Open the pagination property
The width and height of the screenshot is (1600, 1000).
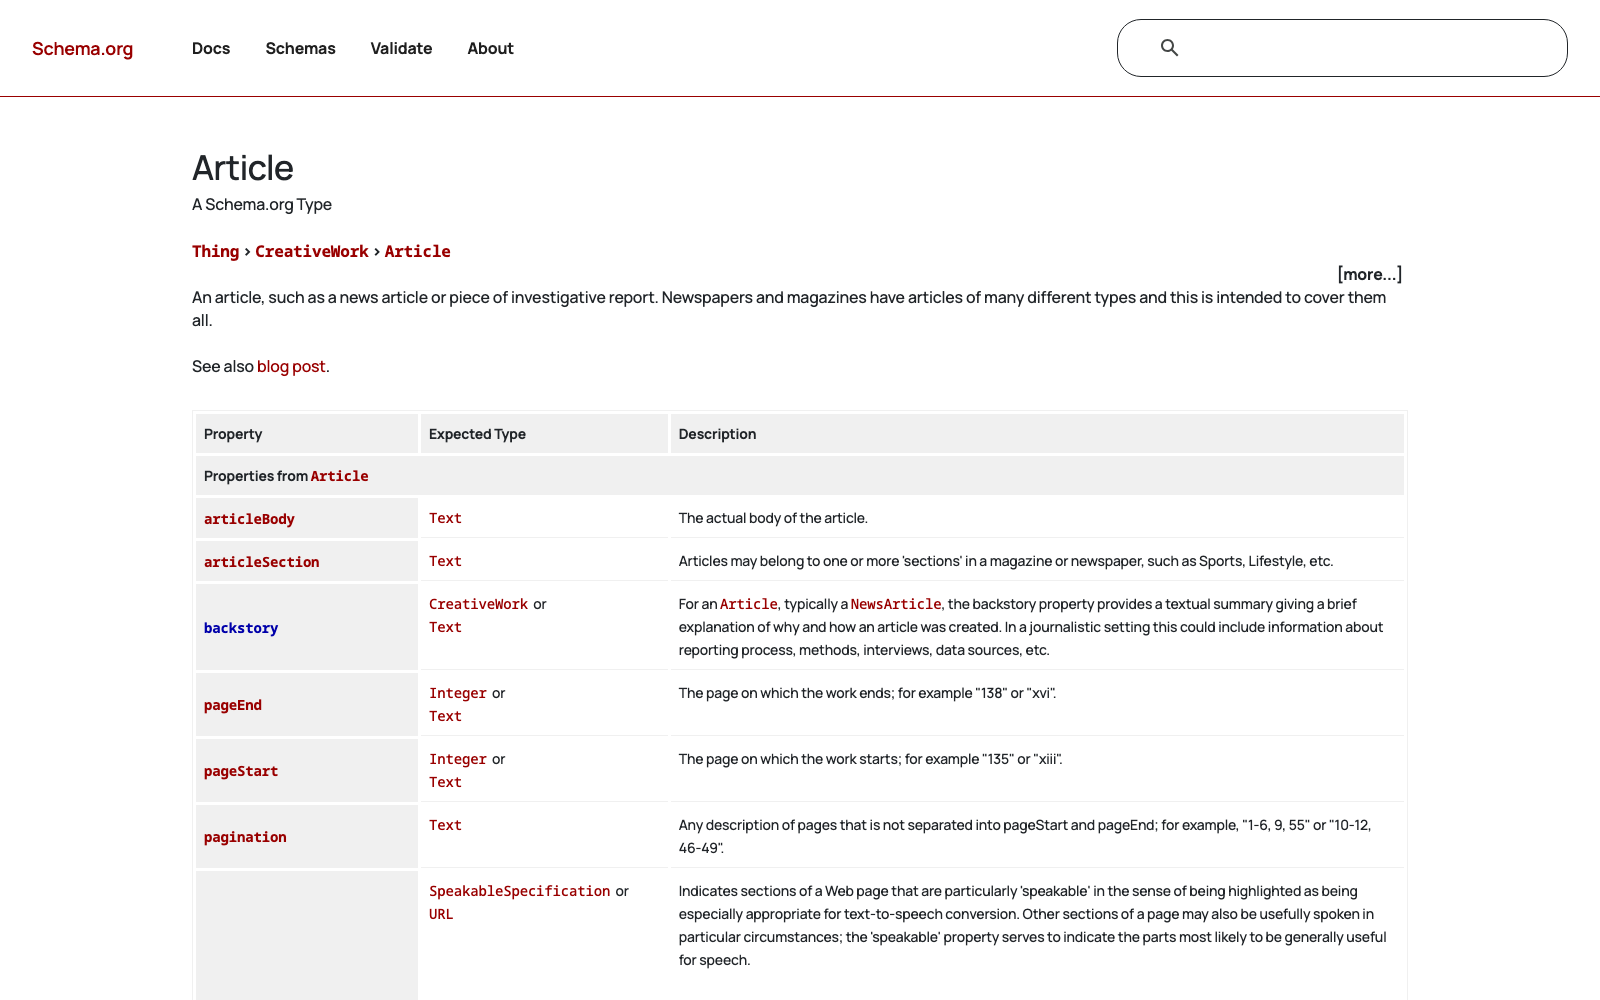pos(245,837)
